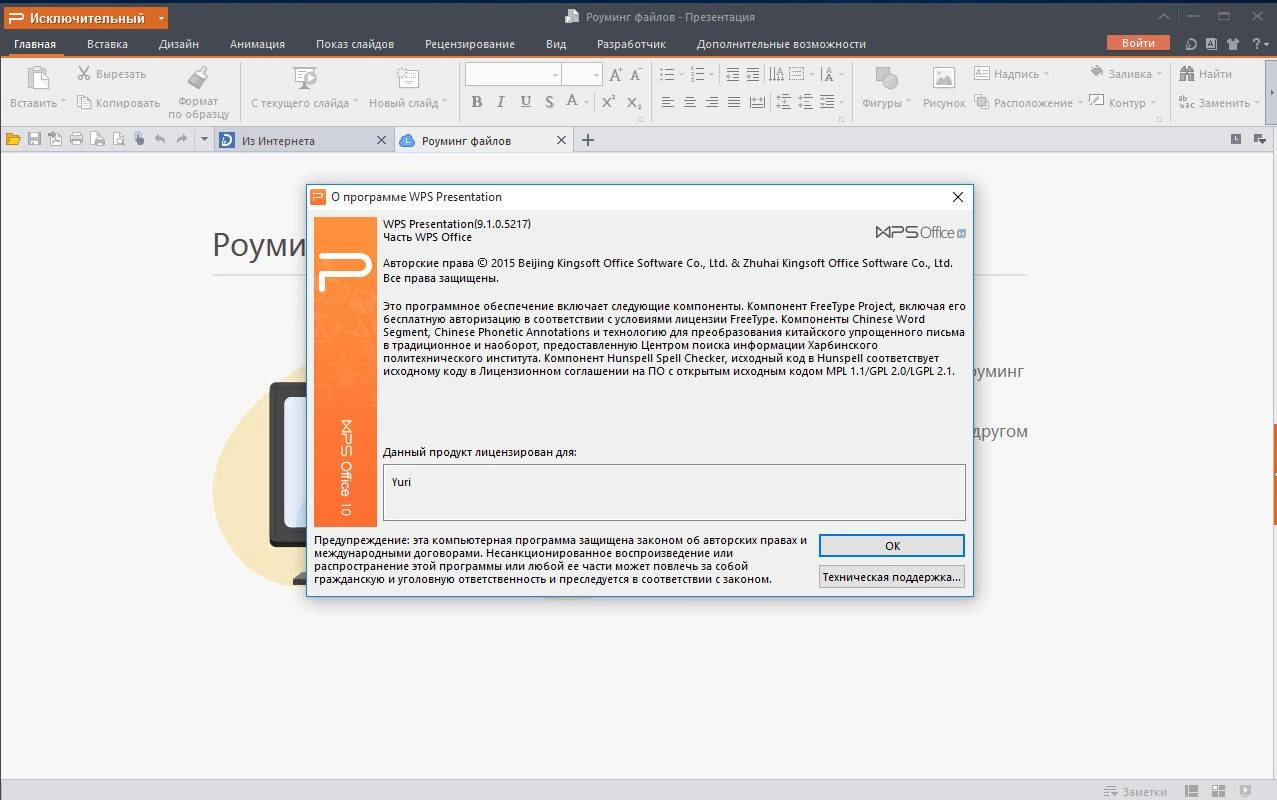
Task: Collapse the ribbon with the chevron
Action: (1164, 17)
